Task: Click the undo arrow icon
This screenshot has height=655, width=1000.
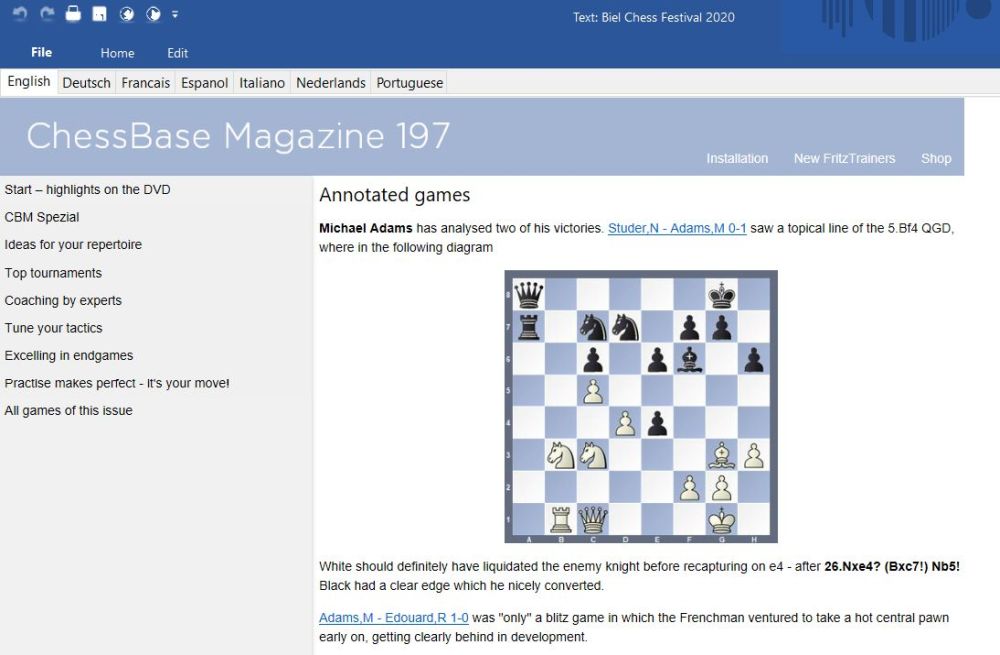Action: [20, 14]
